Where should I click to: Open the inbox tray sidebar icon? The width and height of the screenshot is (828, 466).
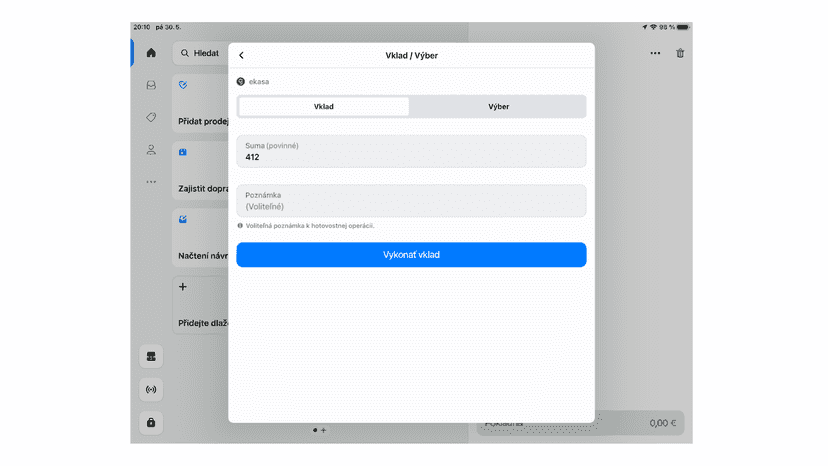(151, 85)
